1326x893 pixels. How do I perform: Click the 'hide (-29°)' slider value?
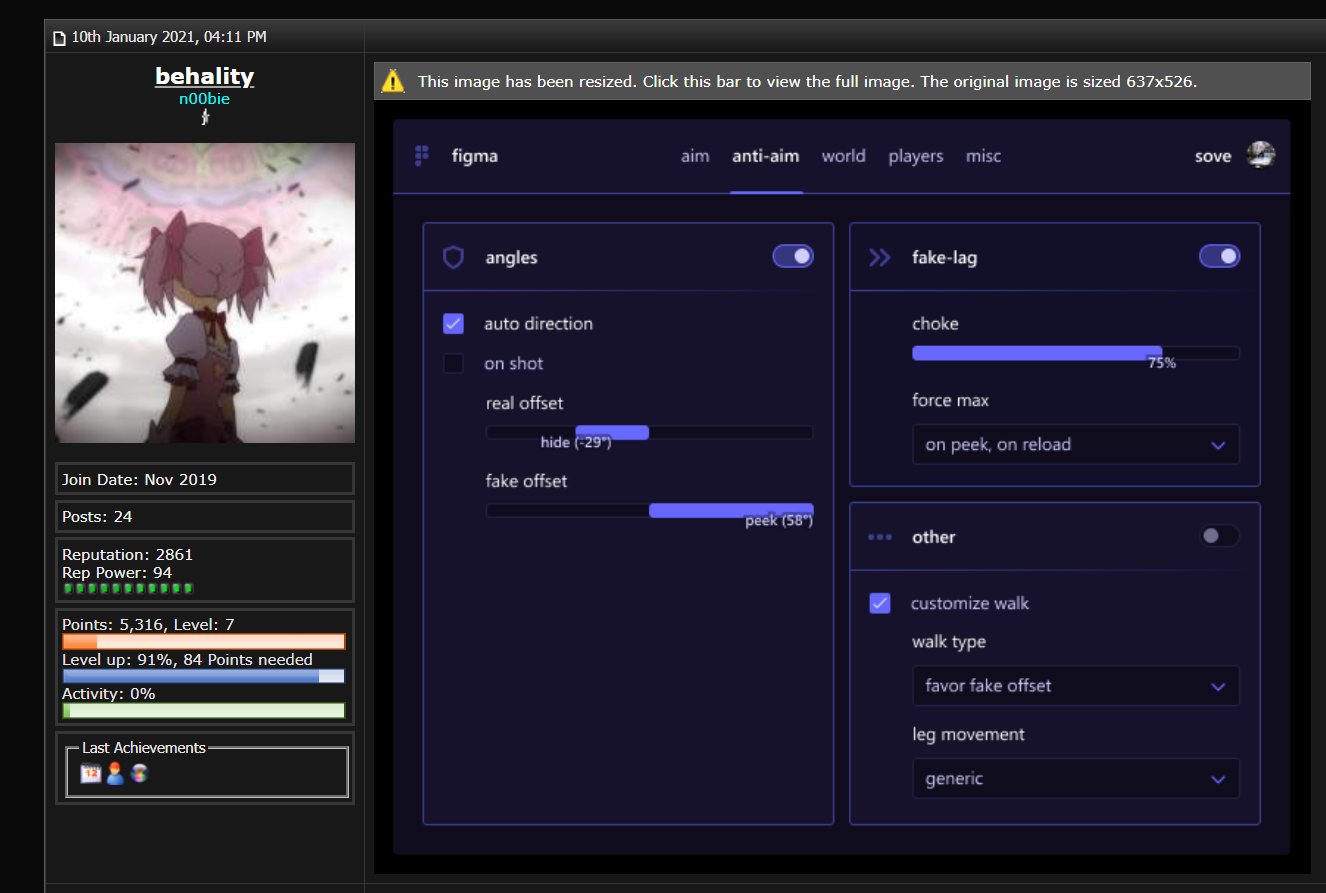coord(576,442)
